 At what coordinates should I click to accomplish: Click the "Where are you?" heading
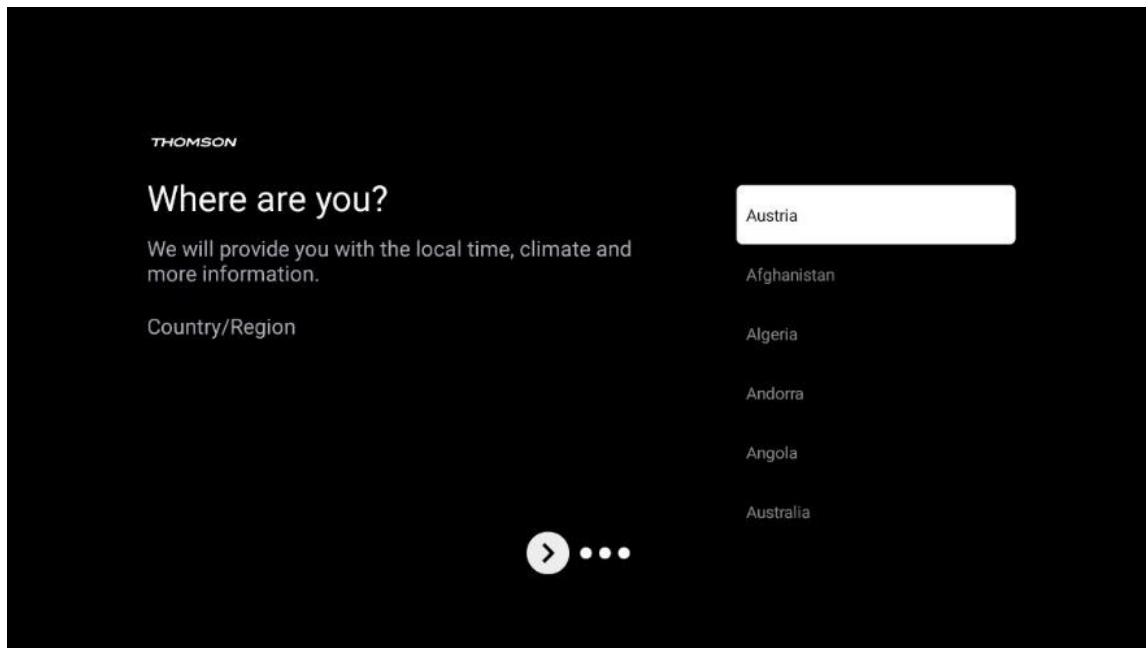click(x=266, y=199)
